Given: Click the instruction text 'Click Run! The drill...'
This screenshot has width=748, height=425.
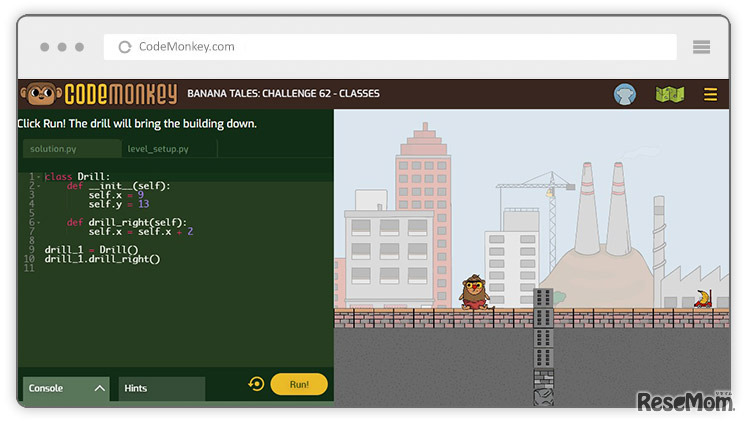Looking at the screenshot, I should coord(137,124).
